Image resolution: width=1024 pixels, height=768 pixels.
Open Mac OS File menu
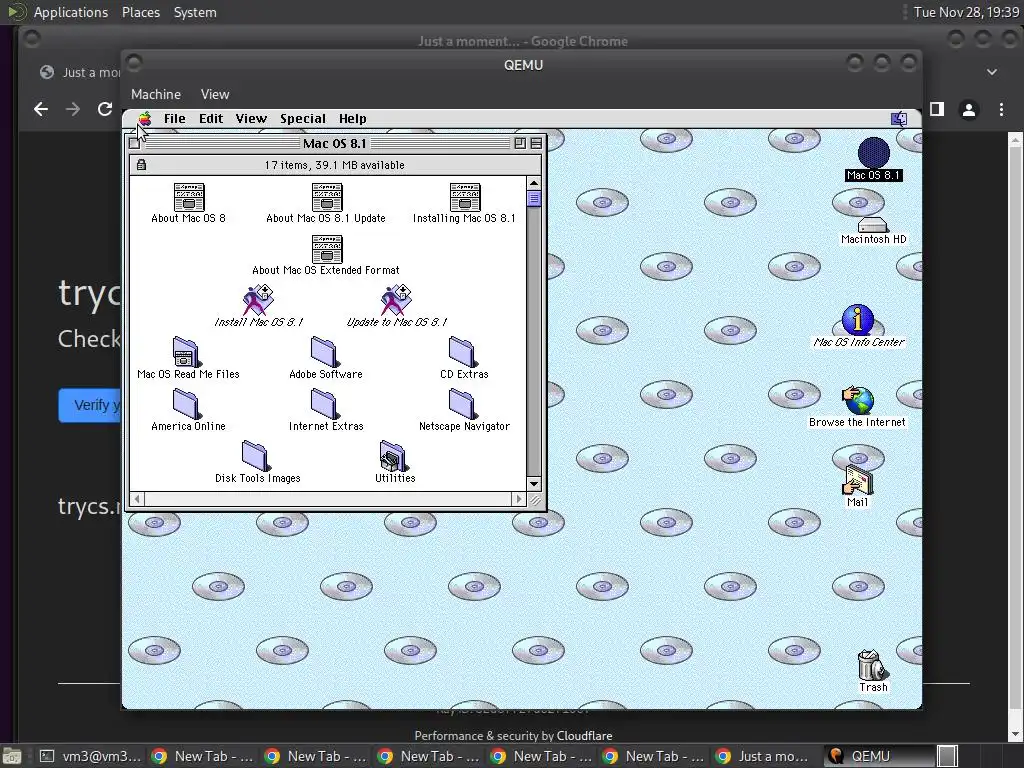[x=174, y=119]
